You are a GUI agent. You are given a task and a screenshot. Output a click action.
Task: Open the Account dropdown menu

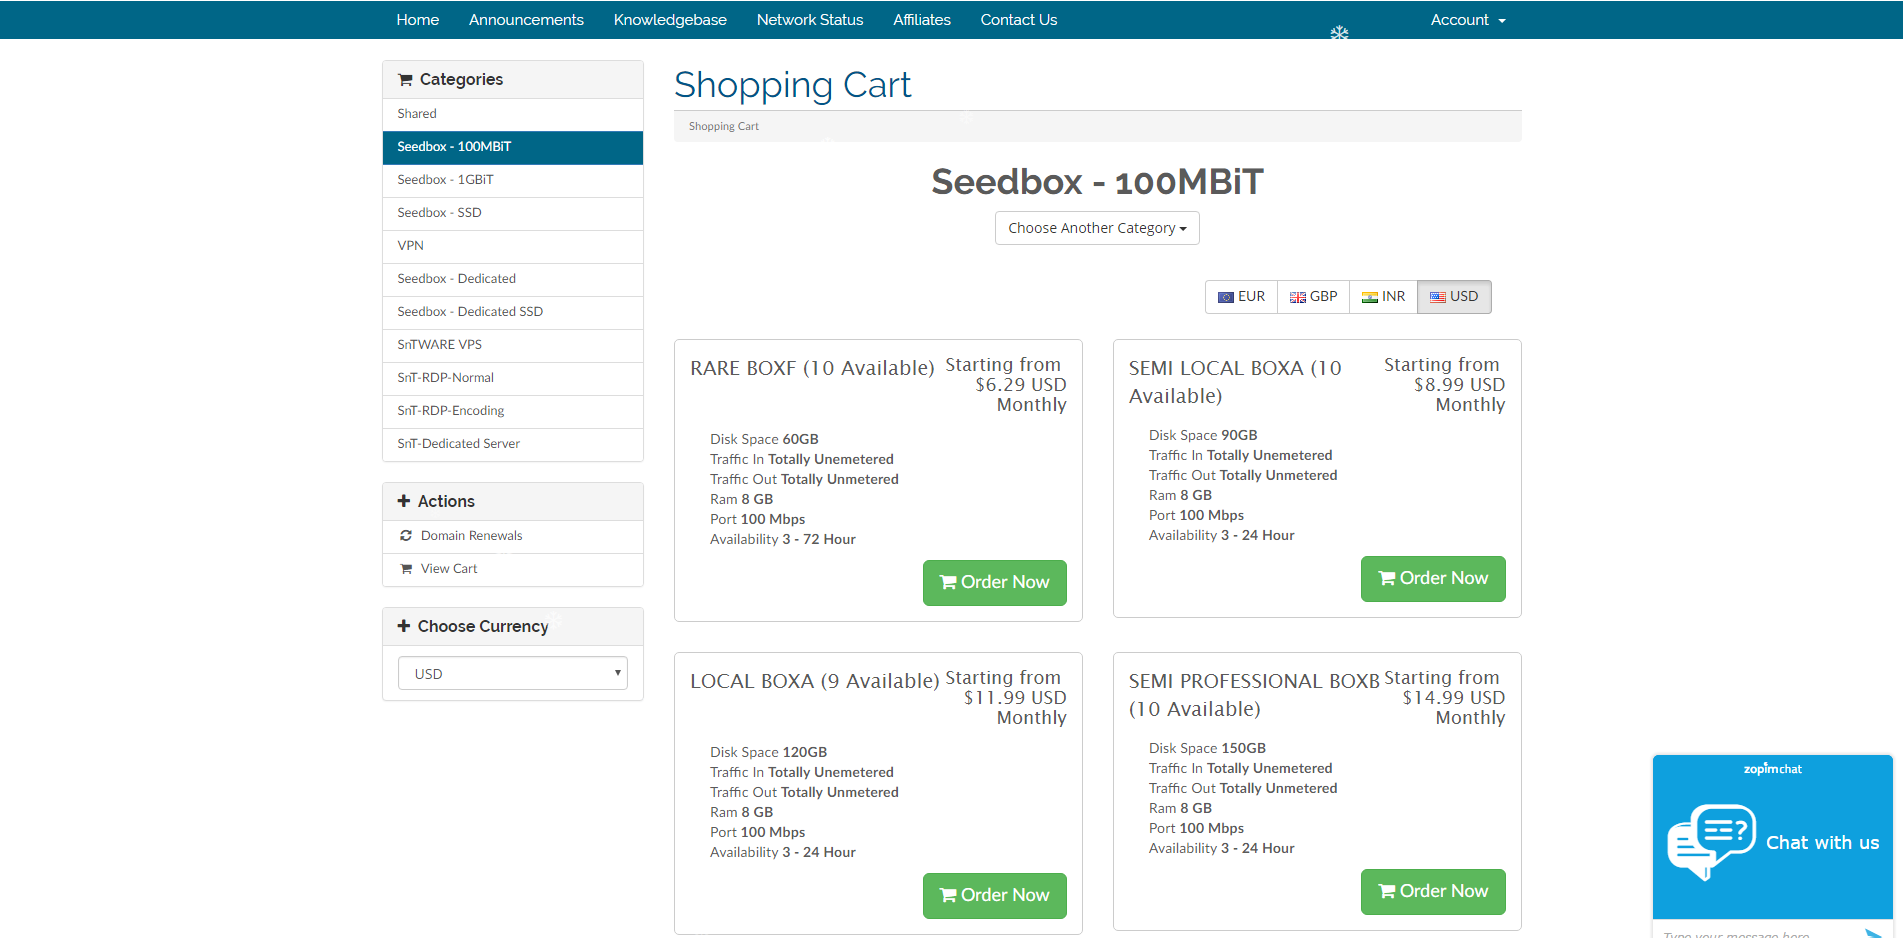[1466, 19]
